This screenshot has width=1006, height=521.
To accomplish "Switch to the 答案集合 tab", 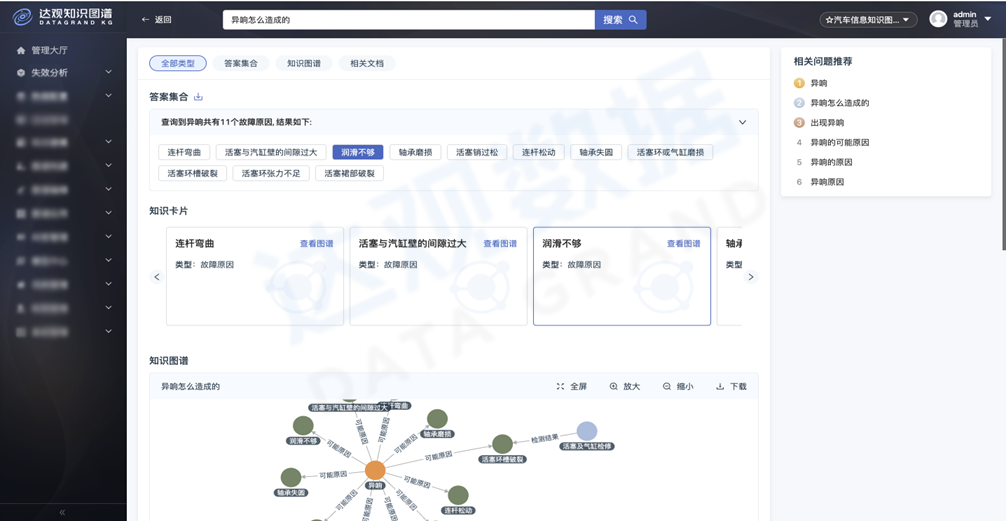I will 241,64.
